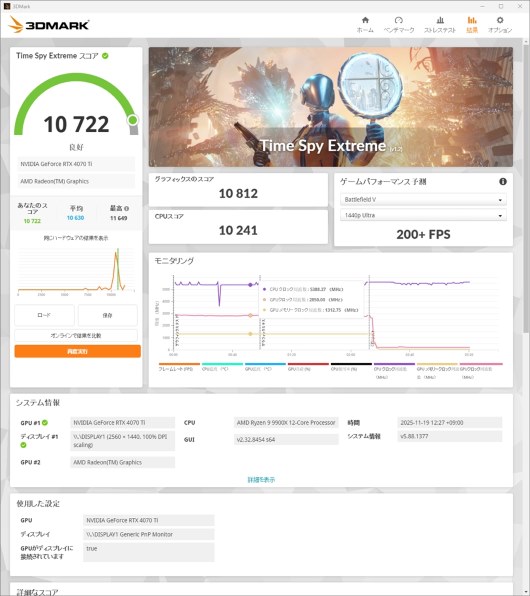Click the GUI version v2.32.8454 s64
The width and height of the screenshot is (530, 596).
[x=286, y=439]
